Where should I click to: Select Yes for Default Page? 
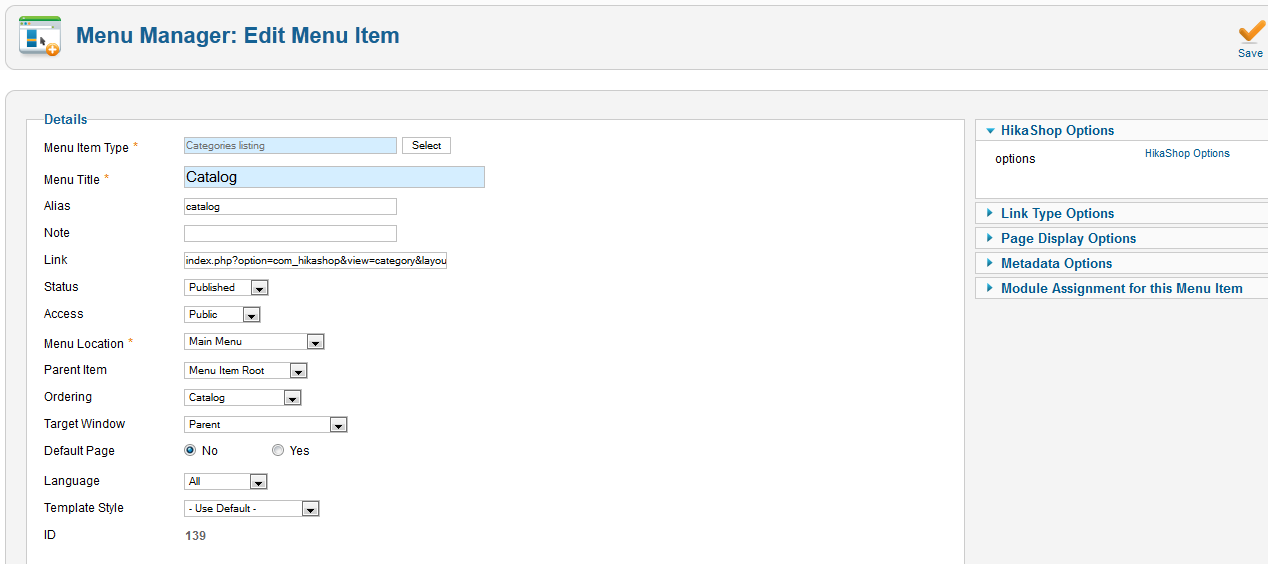click(x=278, y=450)
